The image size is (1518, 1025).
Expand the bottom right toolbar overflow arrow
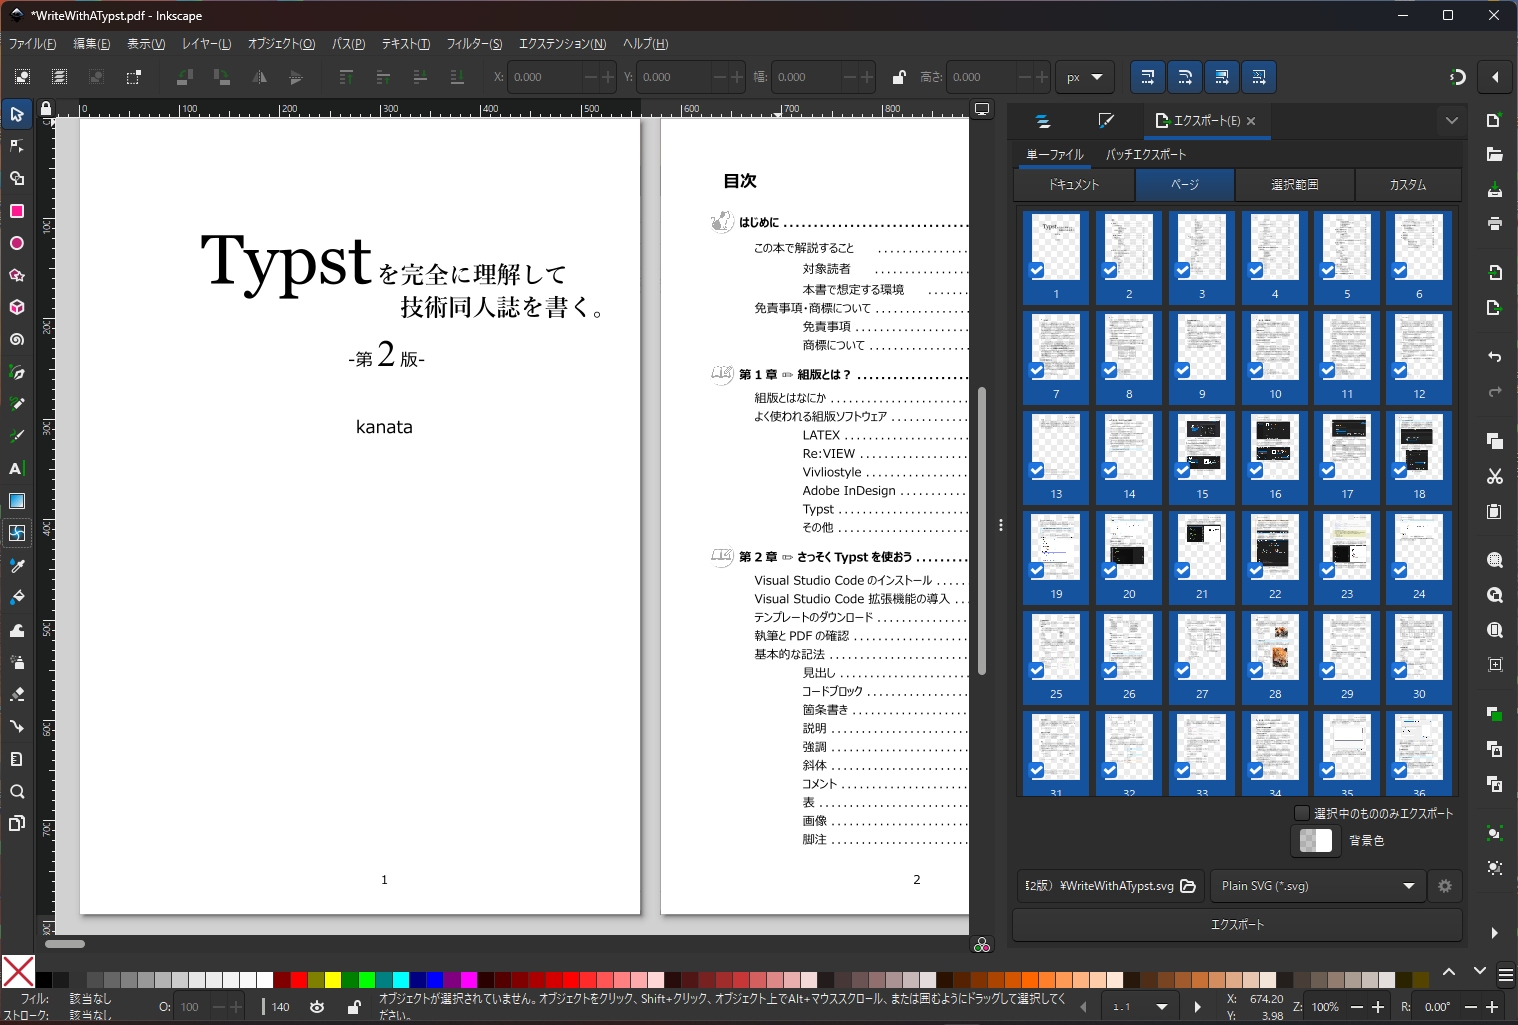[1494, 933]
